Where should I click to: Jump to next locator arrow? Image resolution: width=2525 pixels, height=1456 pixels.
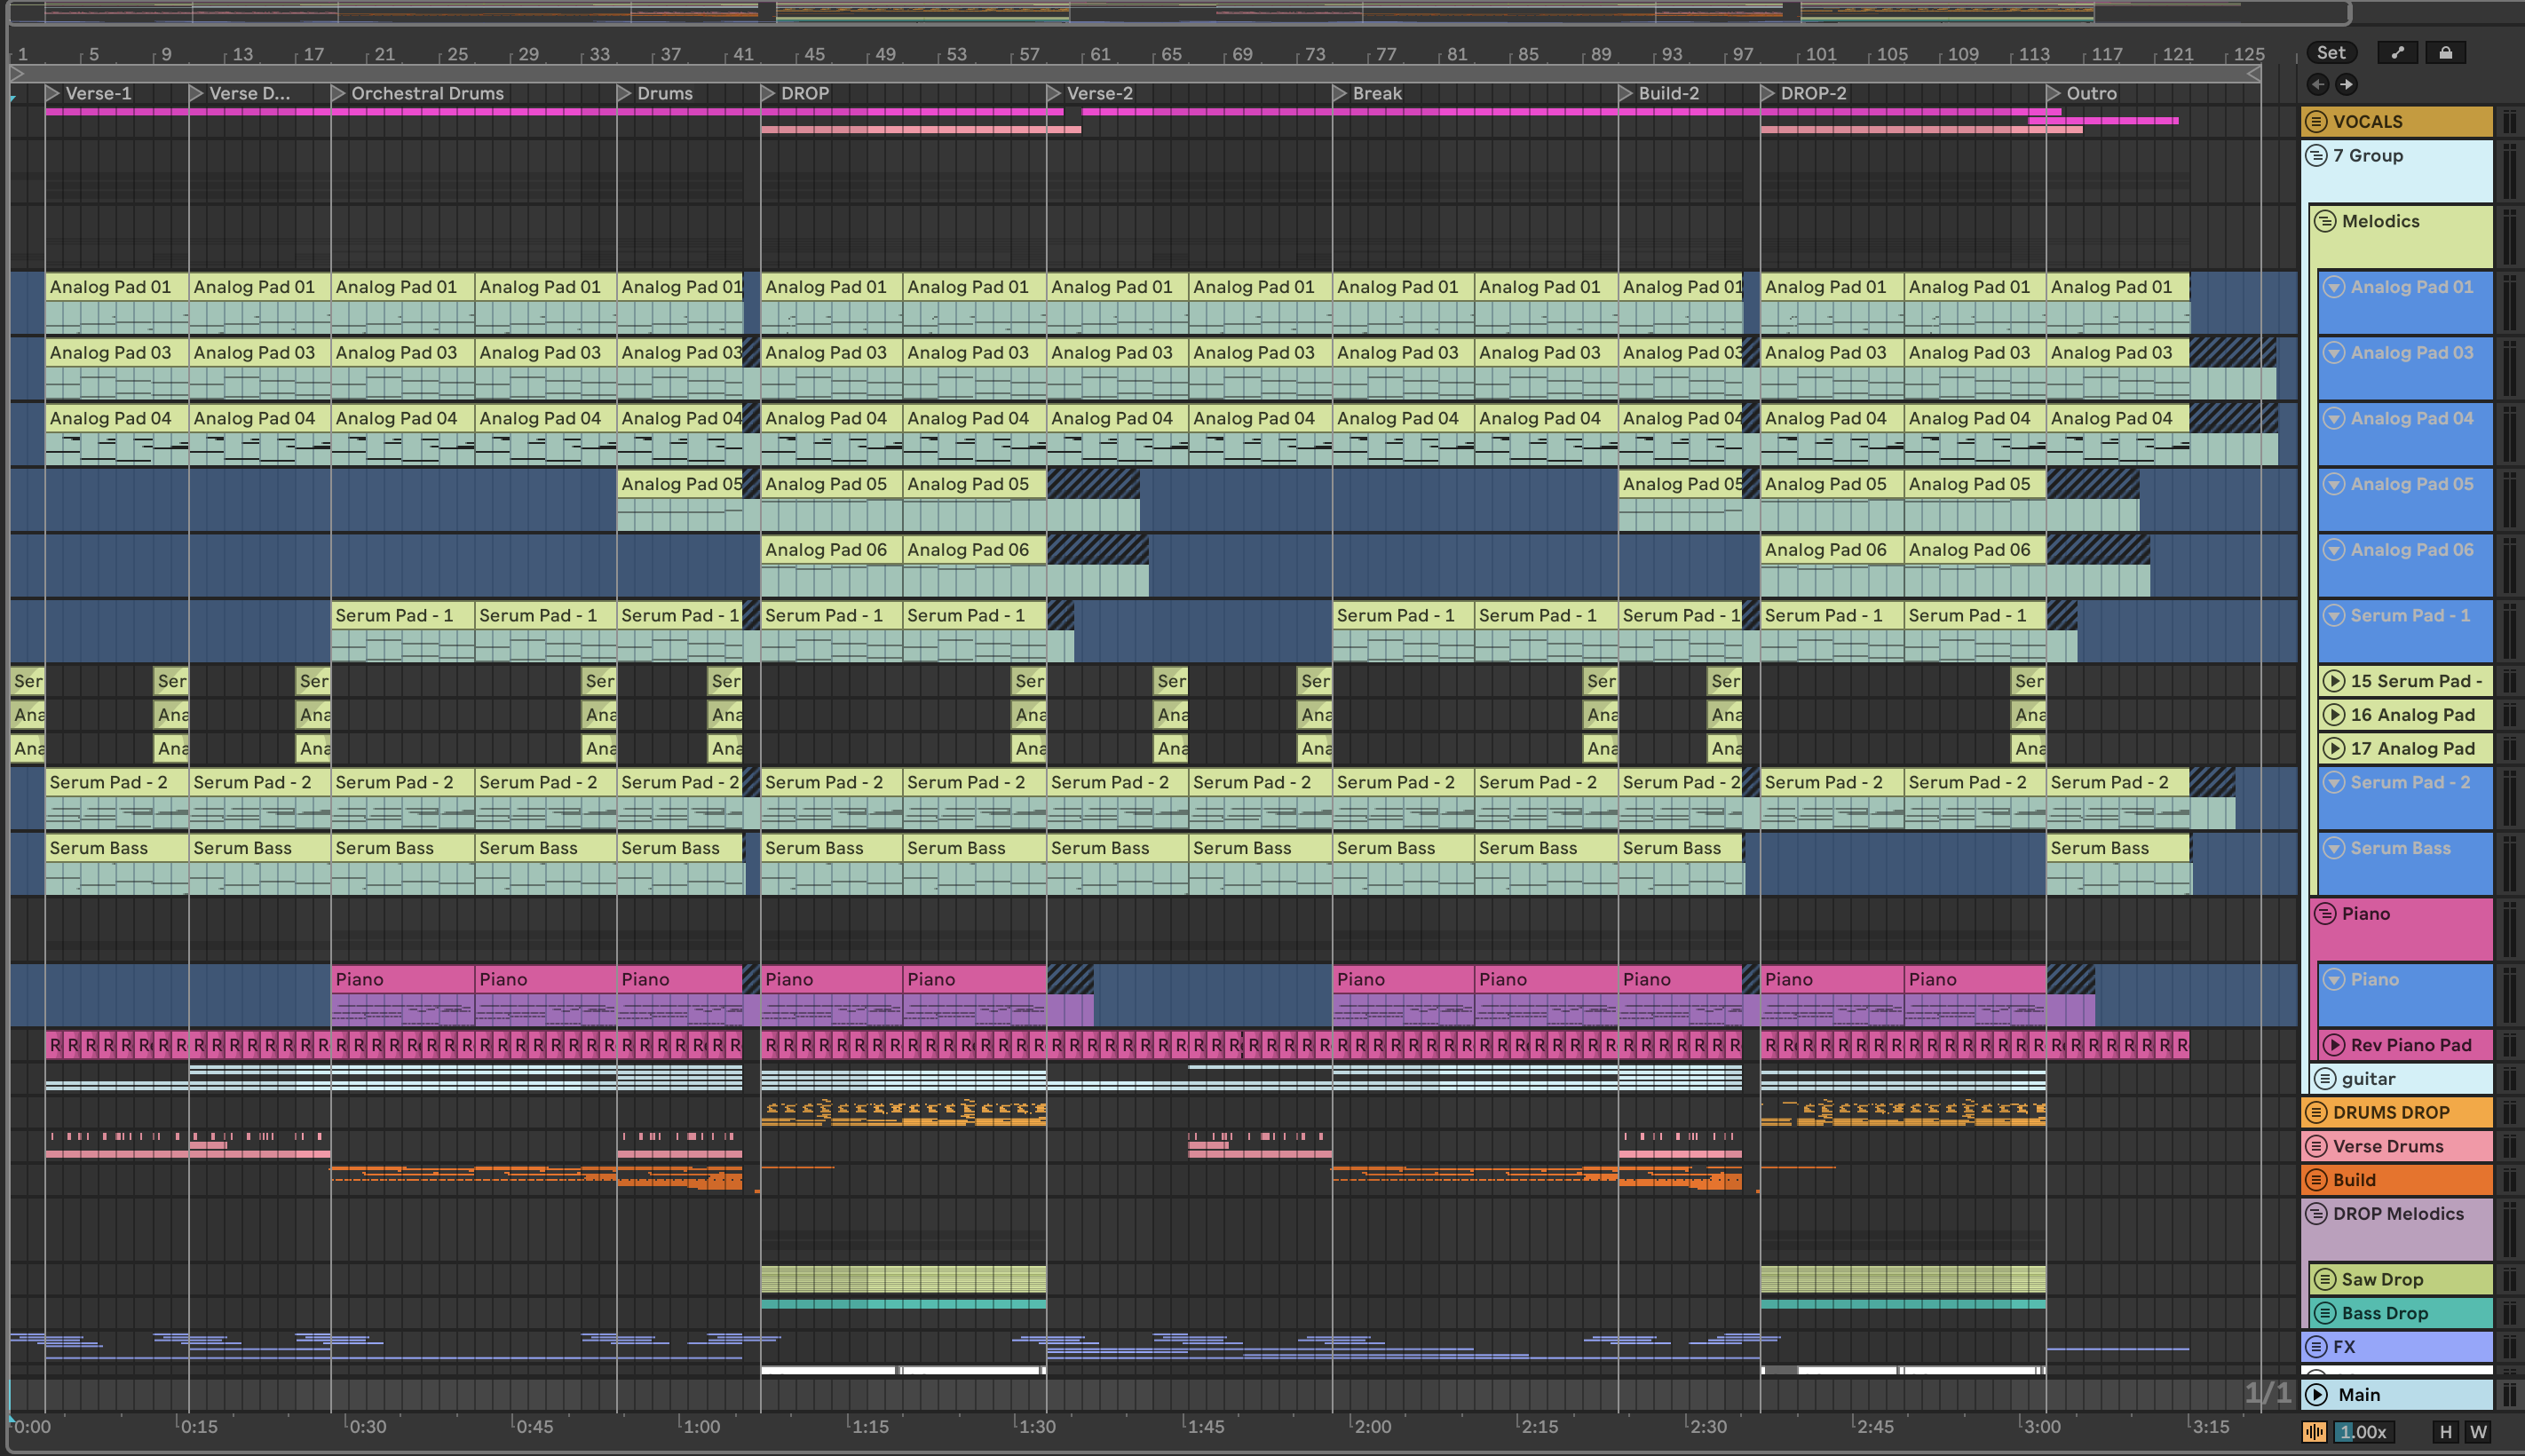pyautogui.click(x=2346, y=85)
